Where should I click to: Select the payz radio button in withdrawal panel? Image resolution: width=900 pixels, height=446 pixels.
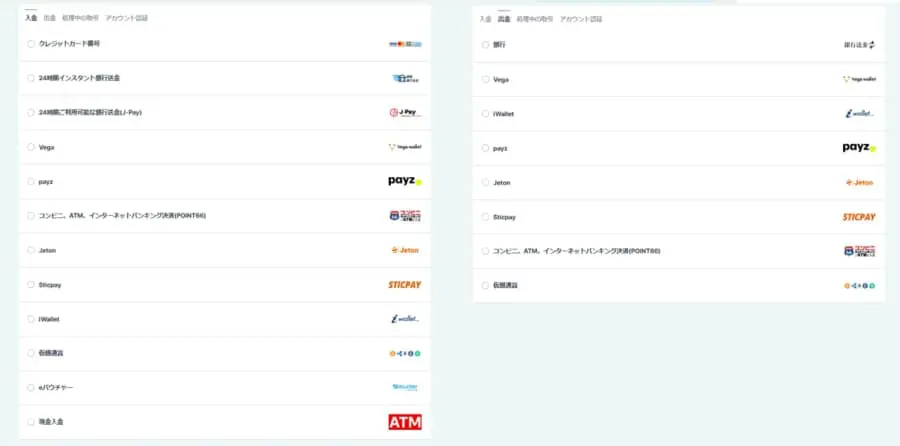click(x=486, y=148)
